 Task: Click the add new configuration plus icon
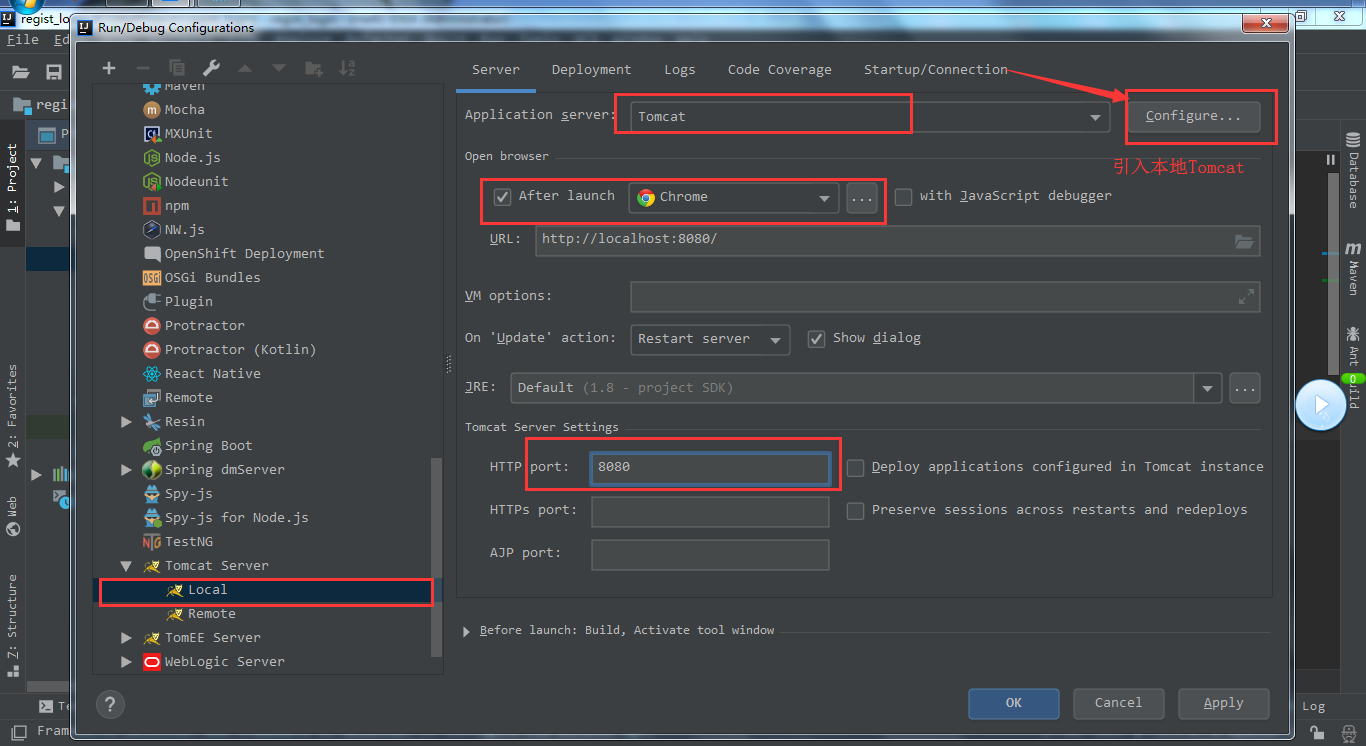point(109,68)
